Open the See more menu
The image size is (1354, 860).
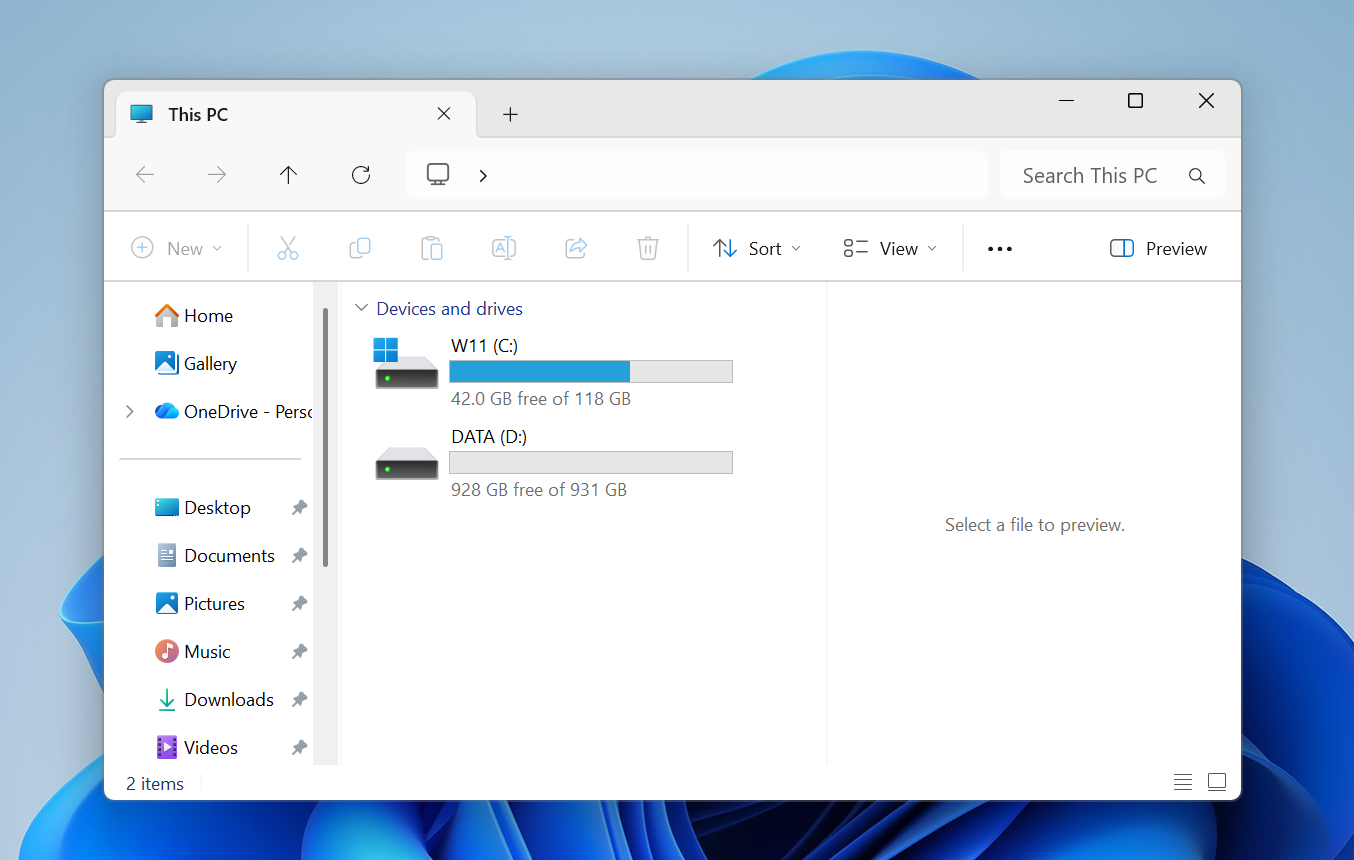pyautogui.click(x=999, y=247)
